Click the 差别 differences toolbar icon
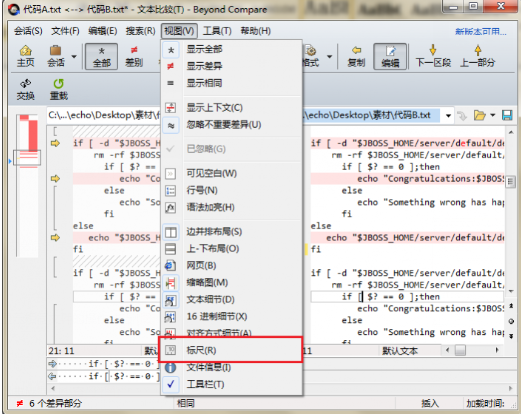Image resolution: width=521 pixels, height=415 pixels. [134, 56]
